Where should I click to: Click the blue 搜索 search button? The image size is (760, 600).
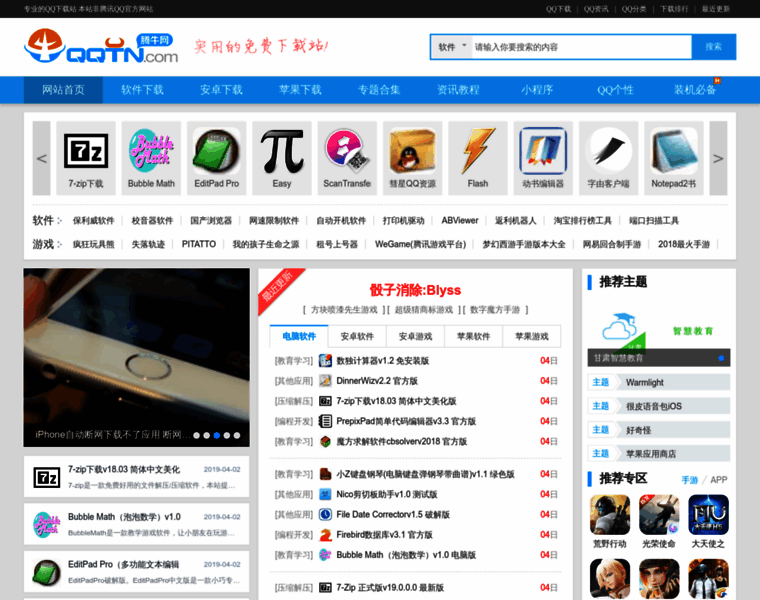pos(713,47)
